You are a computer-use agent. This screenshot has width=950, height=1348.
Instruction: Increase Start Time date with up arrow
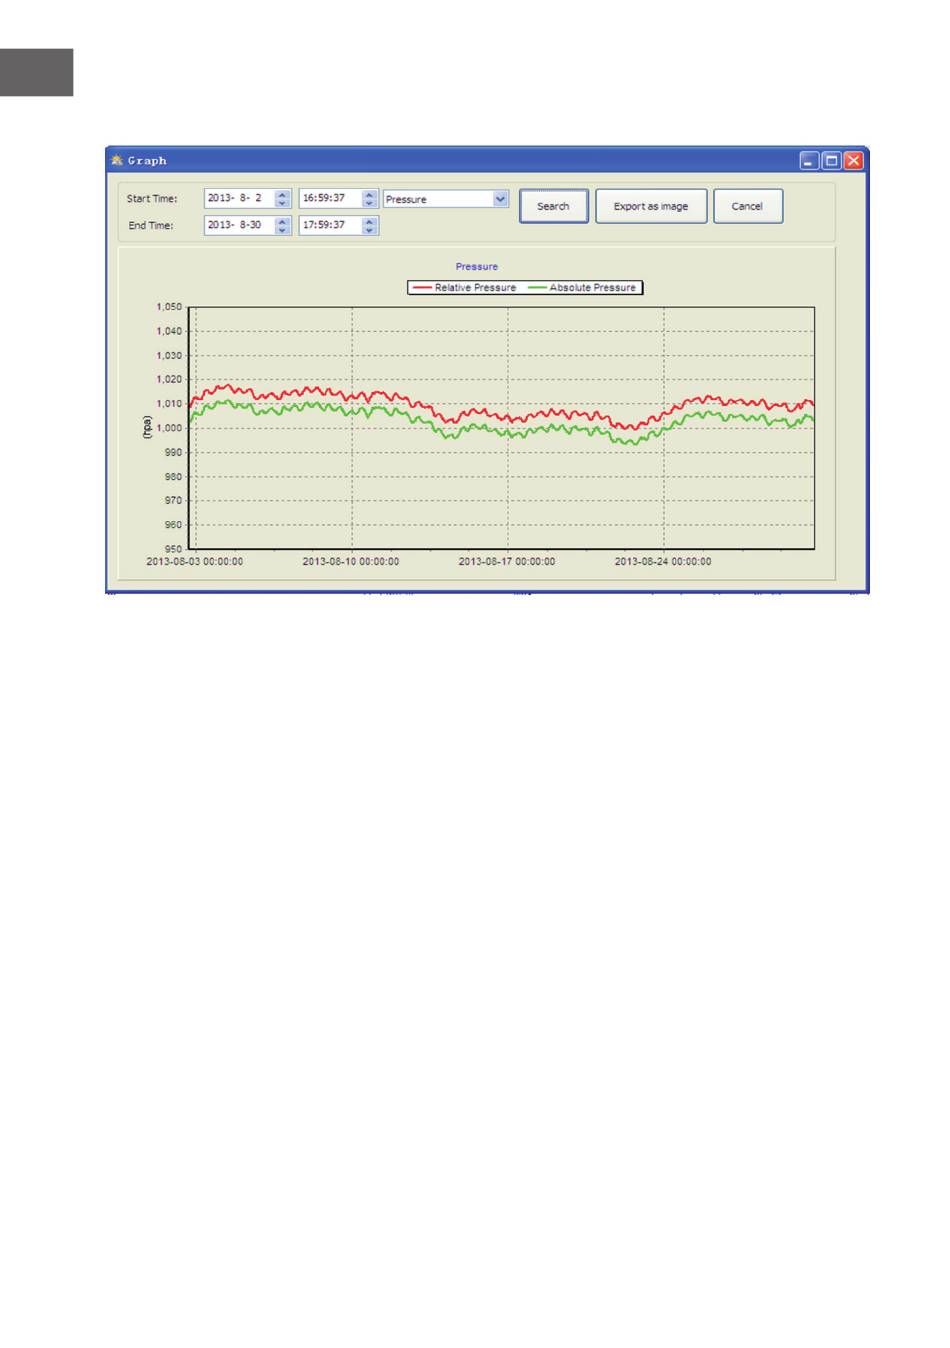click(x=283, y=195)
